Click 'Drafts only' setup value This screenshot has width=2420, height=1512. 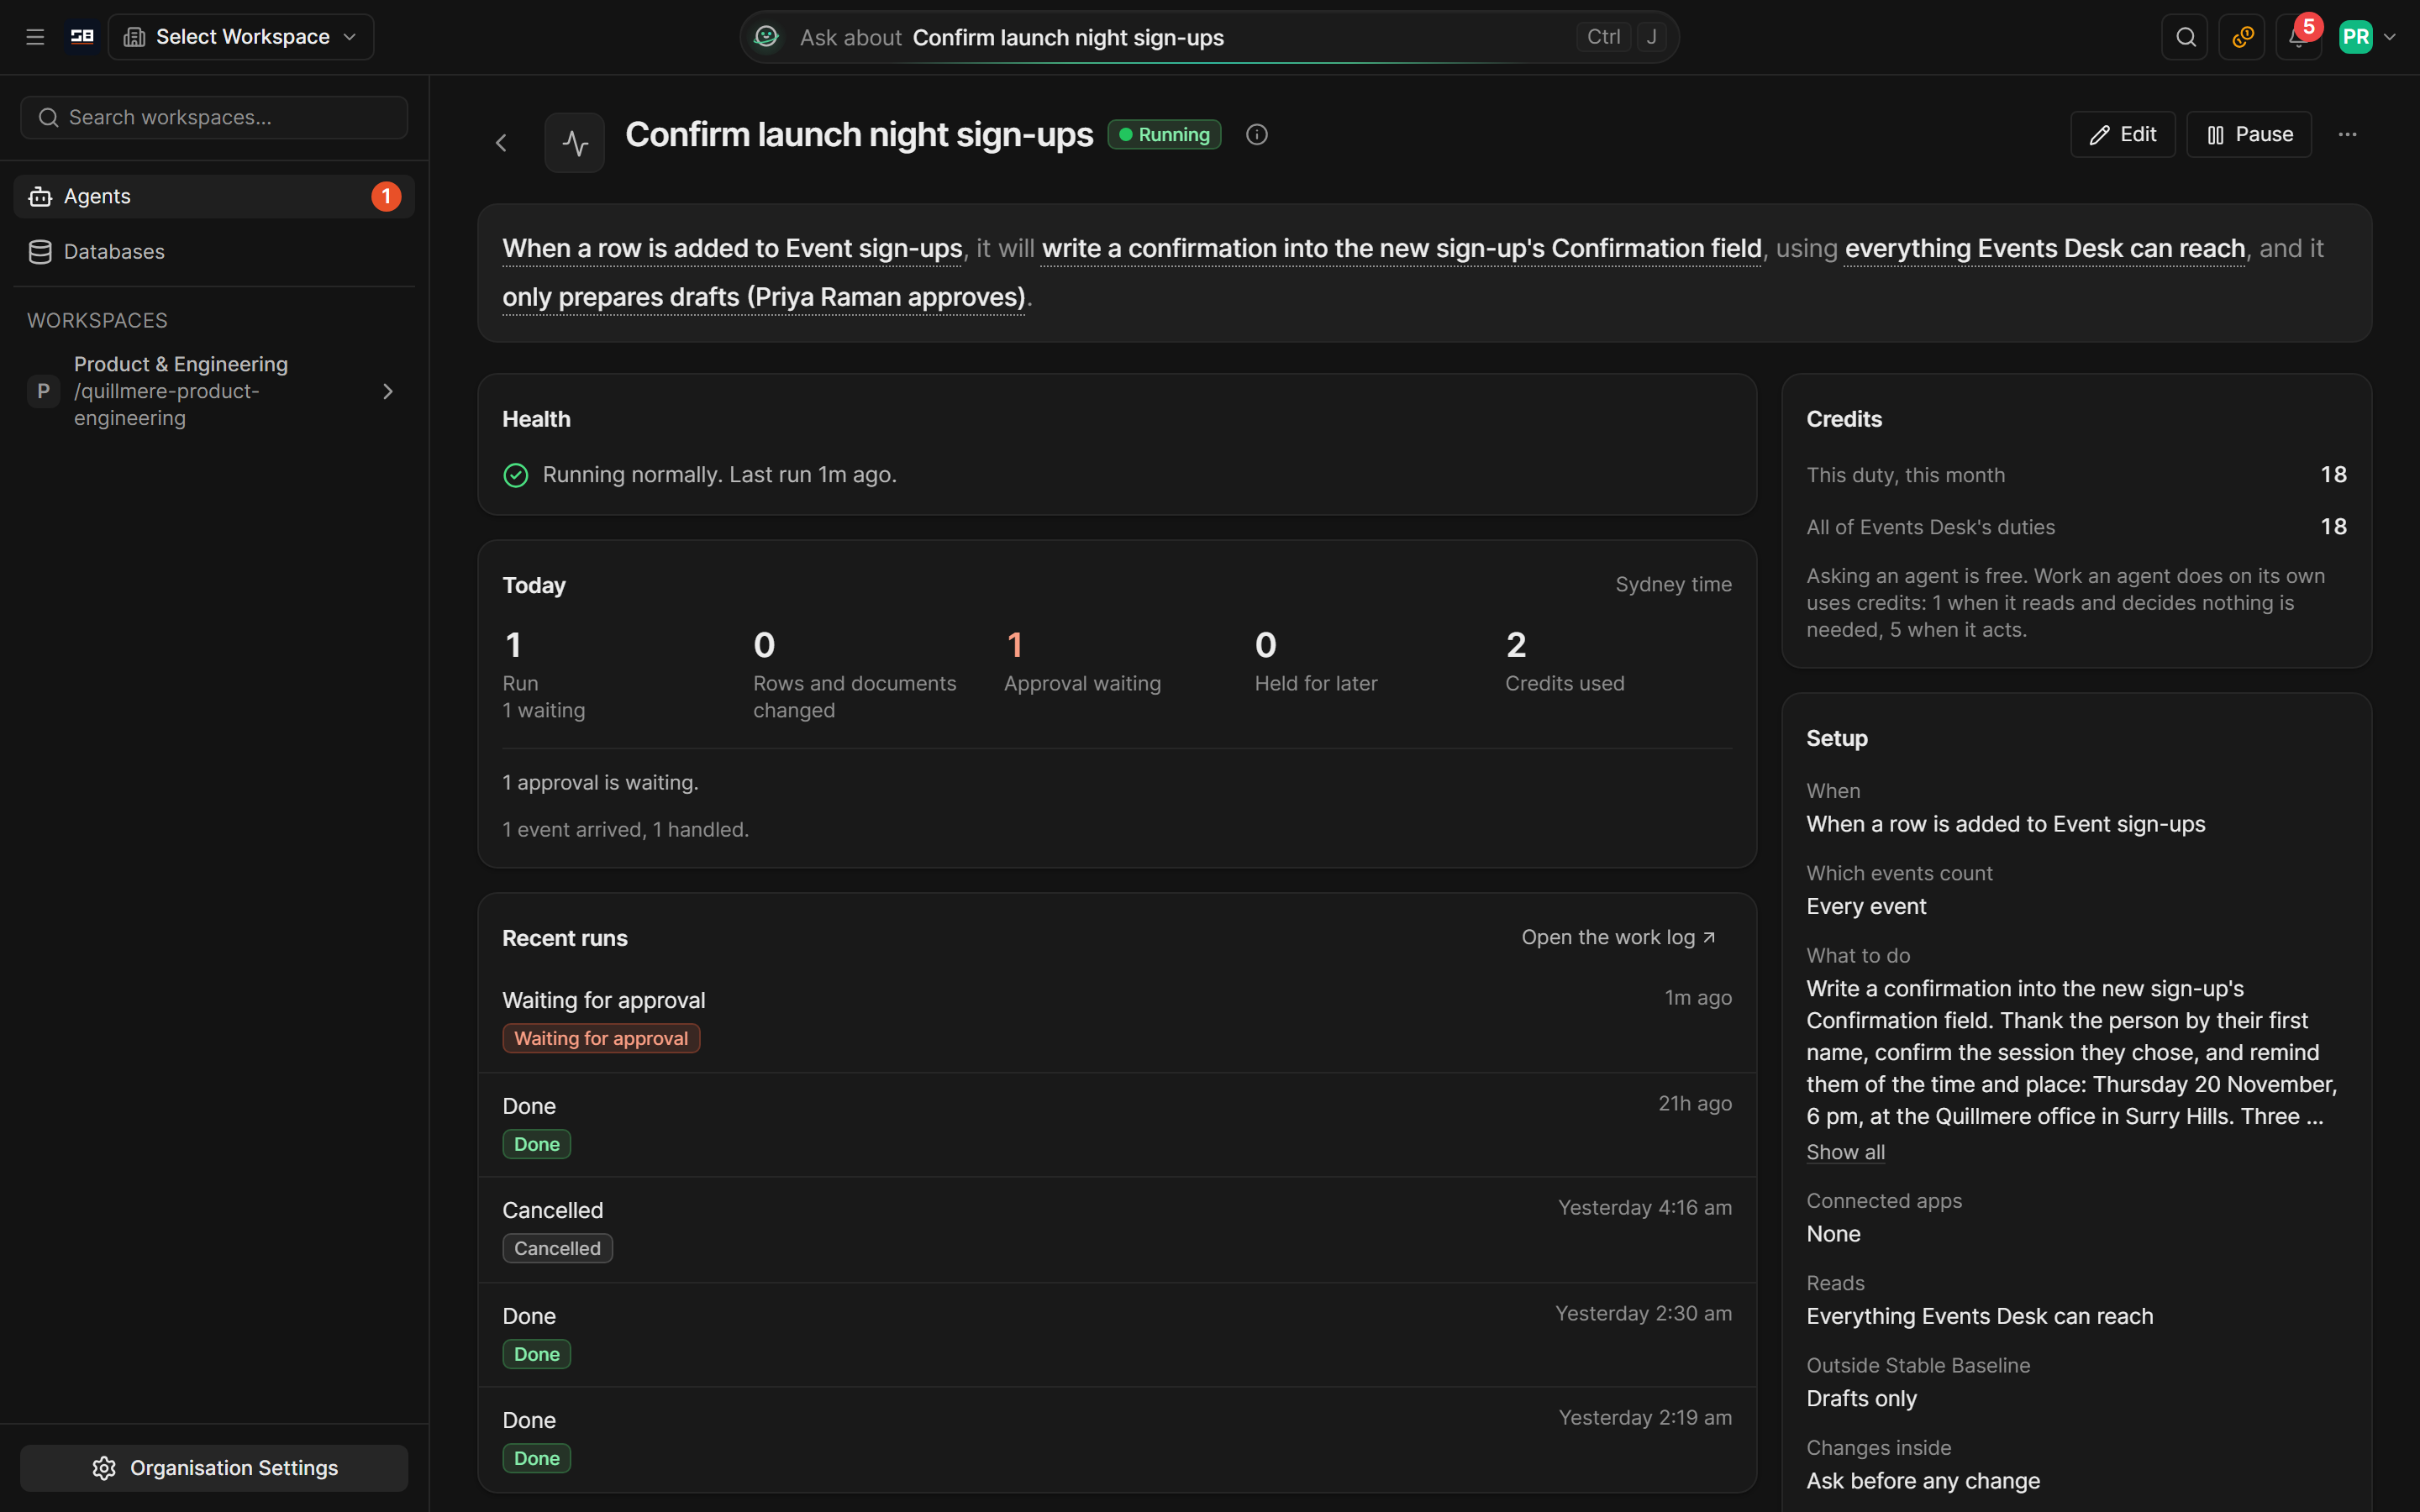(1861, 1398)
